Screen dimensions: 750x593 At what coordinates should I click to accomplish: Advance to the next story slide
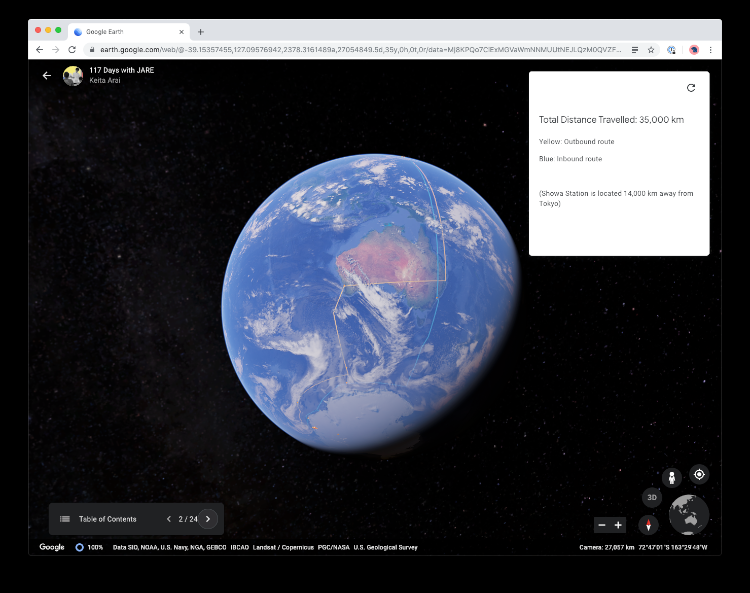coord(208,519)
